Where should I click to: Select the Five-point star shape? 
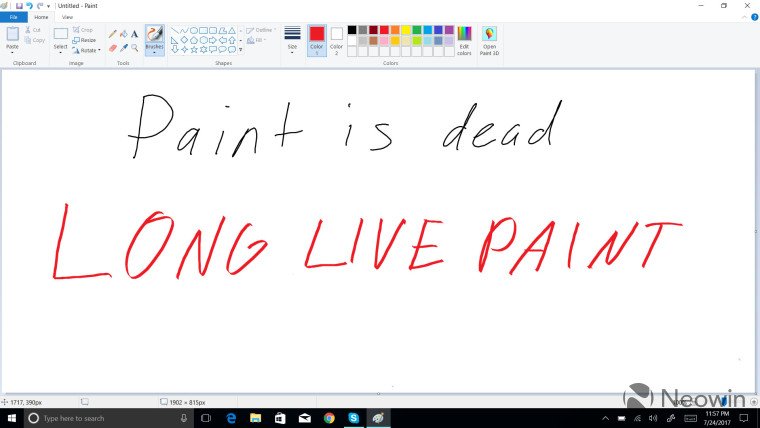pyautogui.click(x=193, y=49)
